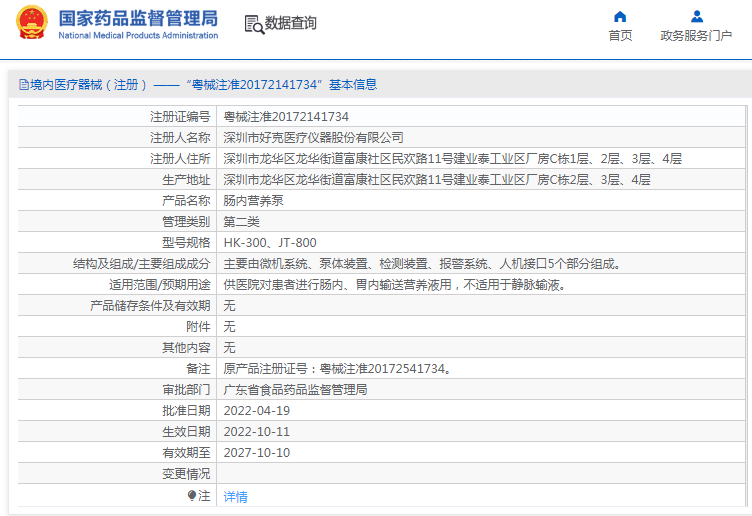Select the 适用范围 intended use description
This screenshot has width=752, height=516.
[x=397, y=285]
